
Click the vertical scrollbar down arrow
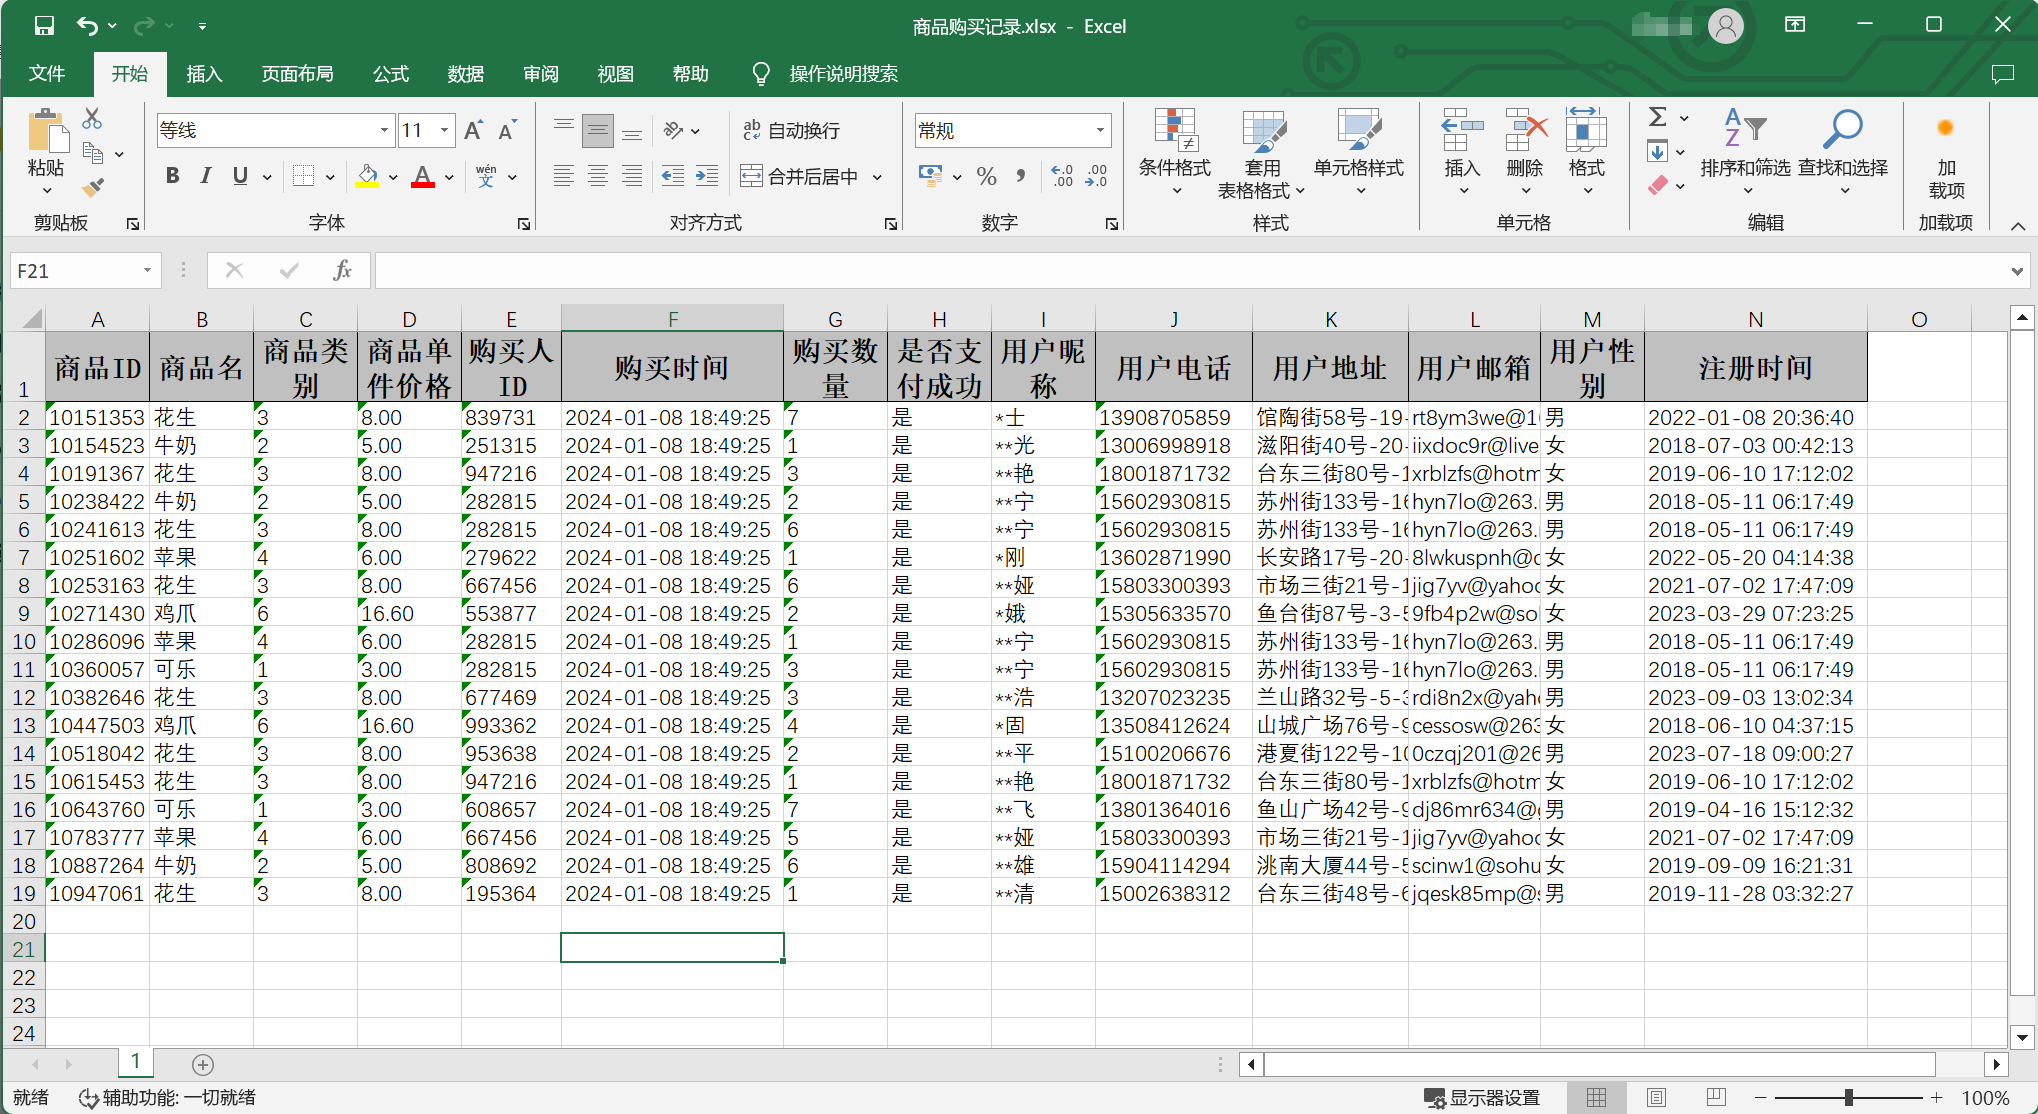pos(2022,1038)
